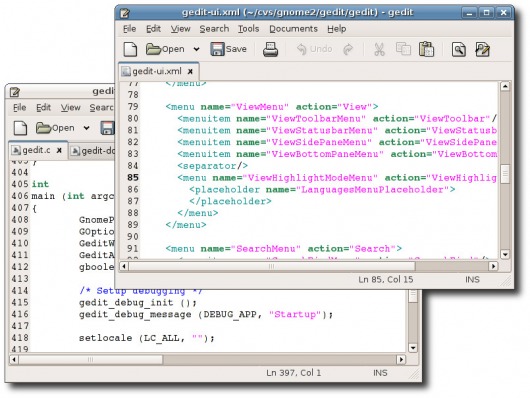
Task: Click the Print icon in toolbar
Action: [270, 49]
